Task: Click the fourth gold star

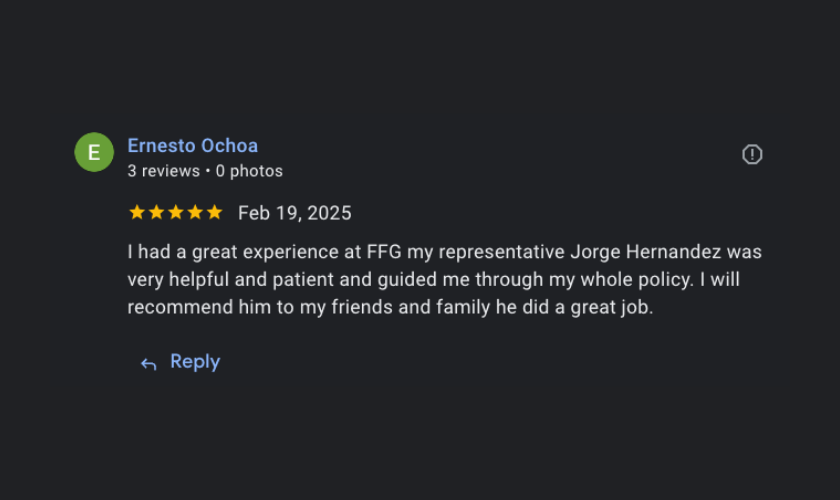Action: 195,212
